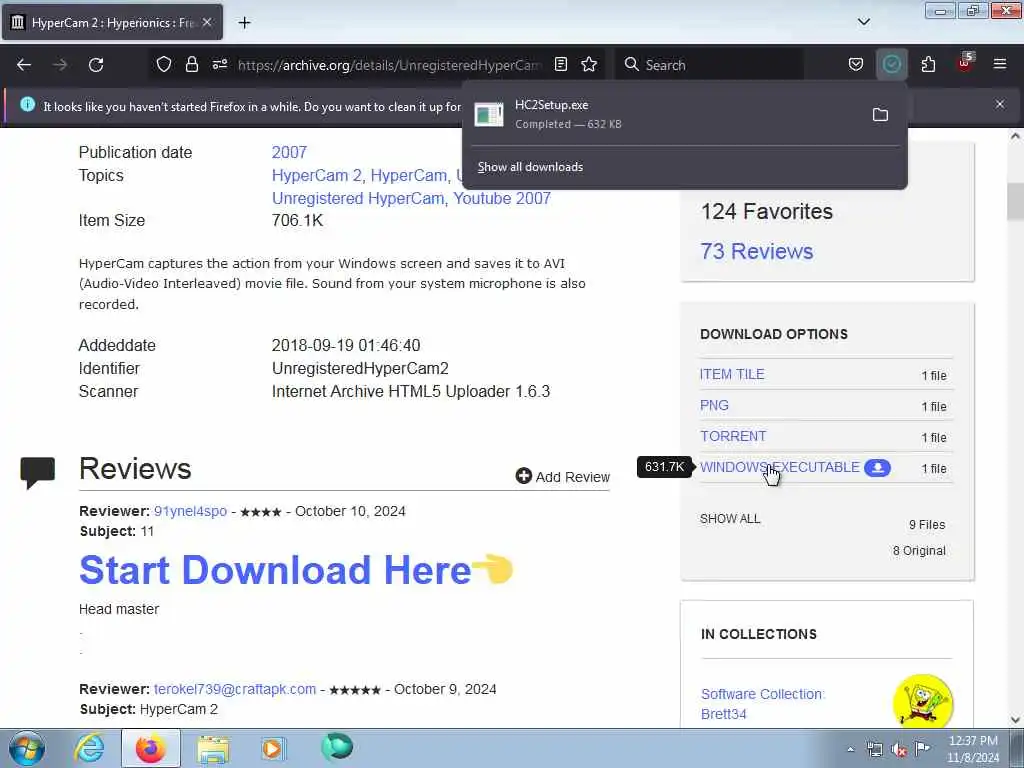The width and height of the screenshot is (1024, 768).
Task: Open the Software Collection: Brett34 link
Action: pyautogui.click(x=763, y=704)
